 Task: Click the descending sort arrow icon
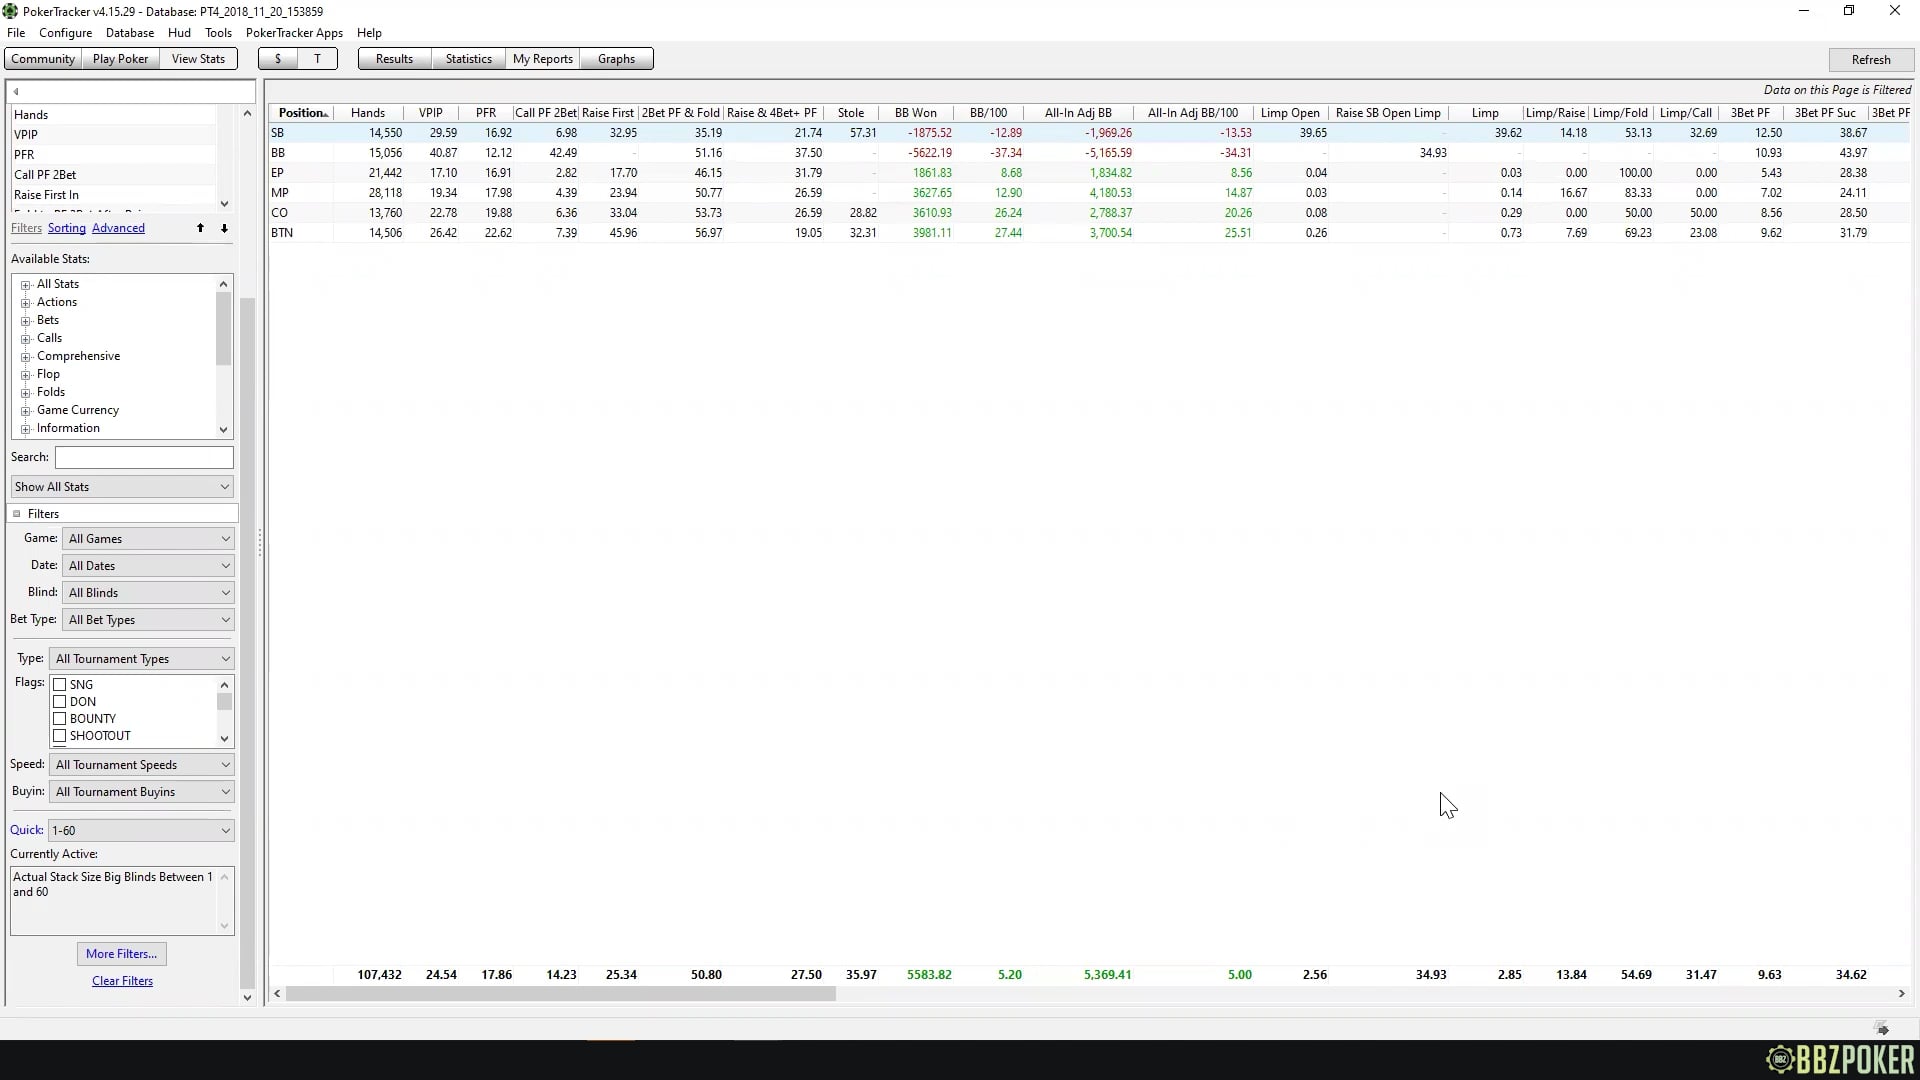[225, 229]
